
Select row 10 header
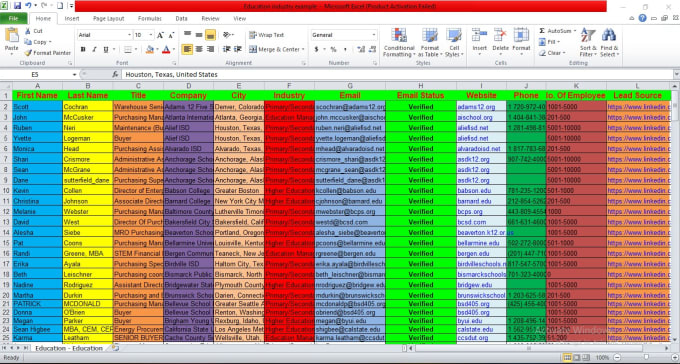click(6, 190)
